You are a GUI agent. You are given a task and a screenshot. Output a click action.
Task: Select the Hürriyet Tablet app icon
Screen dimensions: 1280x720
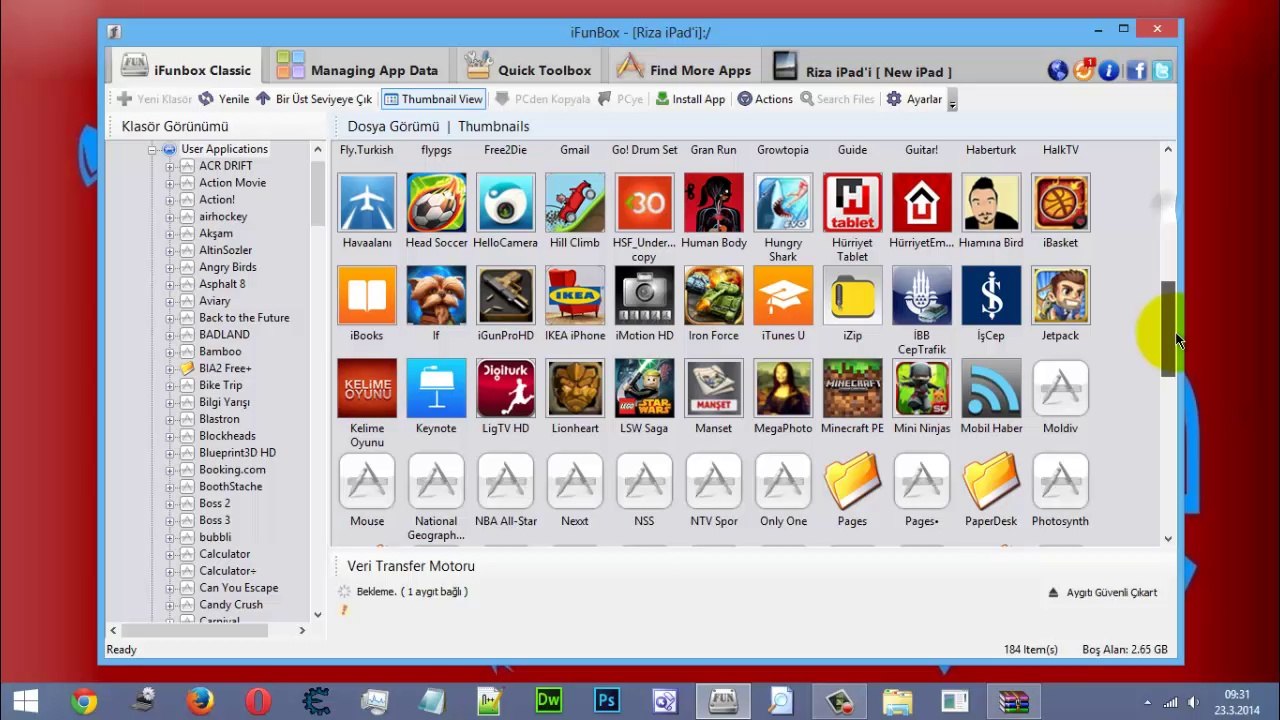(852, 203)
